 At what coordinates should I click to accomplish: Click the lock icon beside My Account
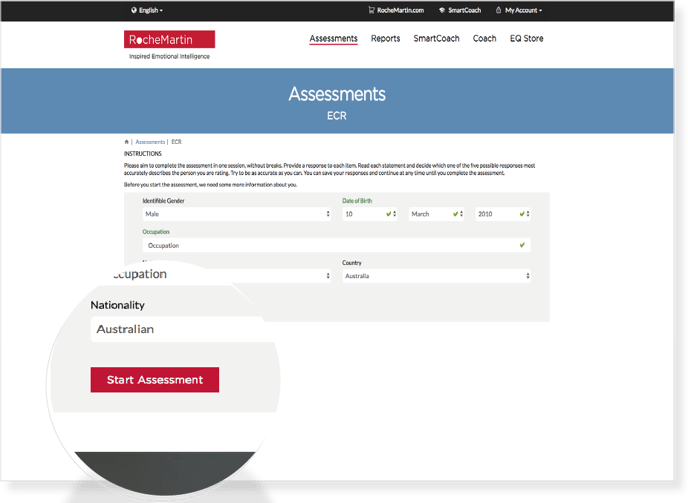[498, 10]
